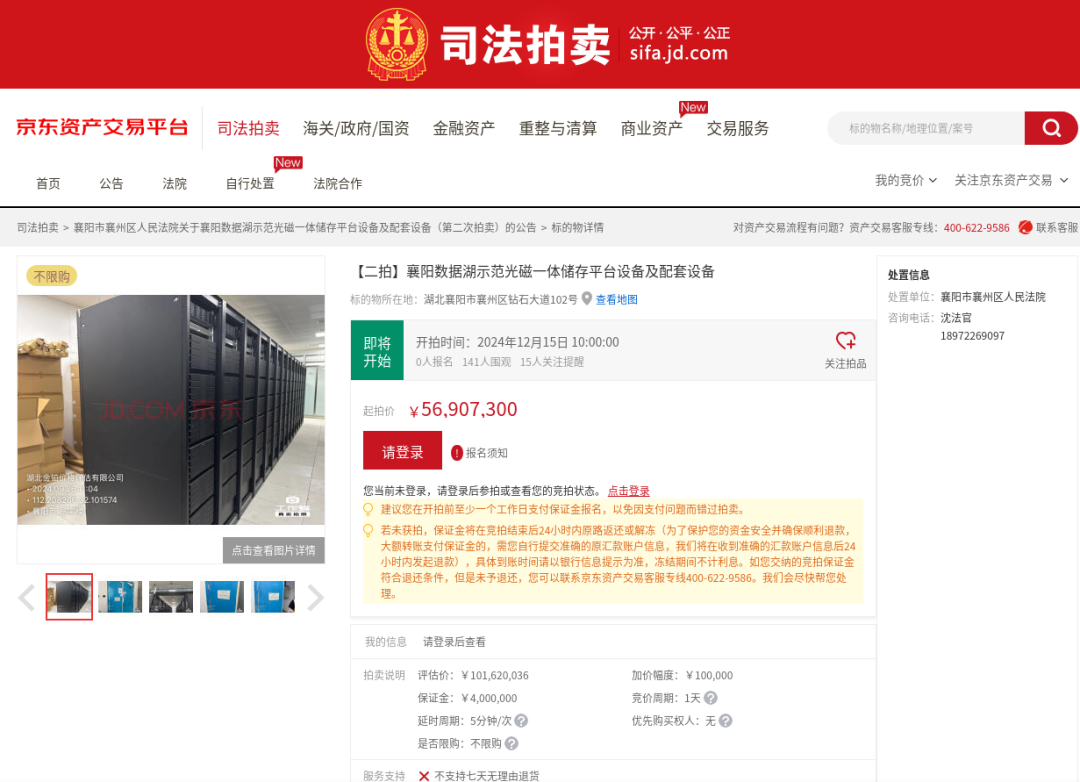The image size is (1080, 782).
Task: Click help icon beside 优先购买权人
Action: coord(725,721)
